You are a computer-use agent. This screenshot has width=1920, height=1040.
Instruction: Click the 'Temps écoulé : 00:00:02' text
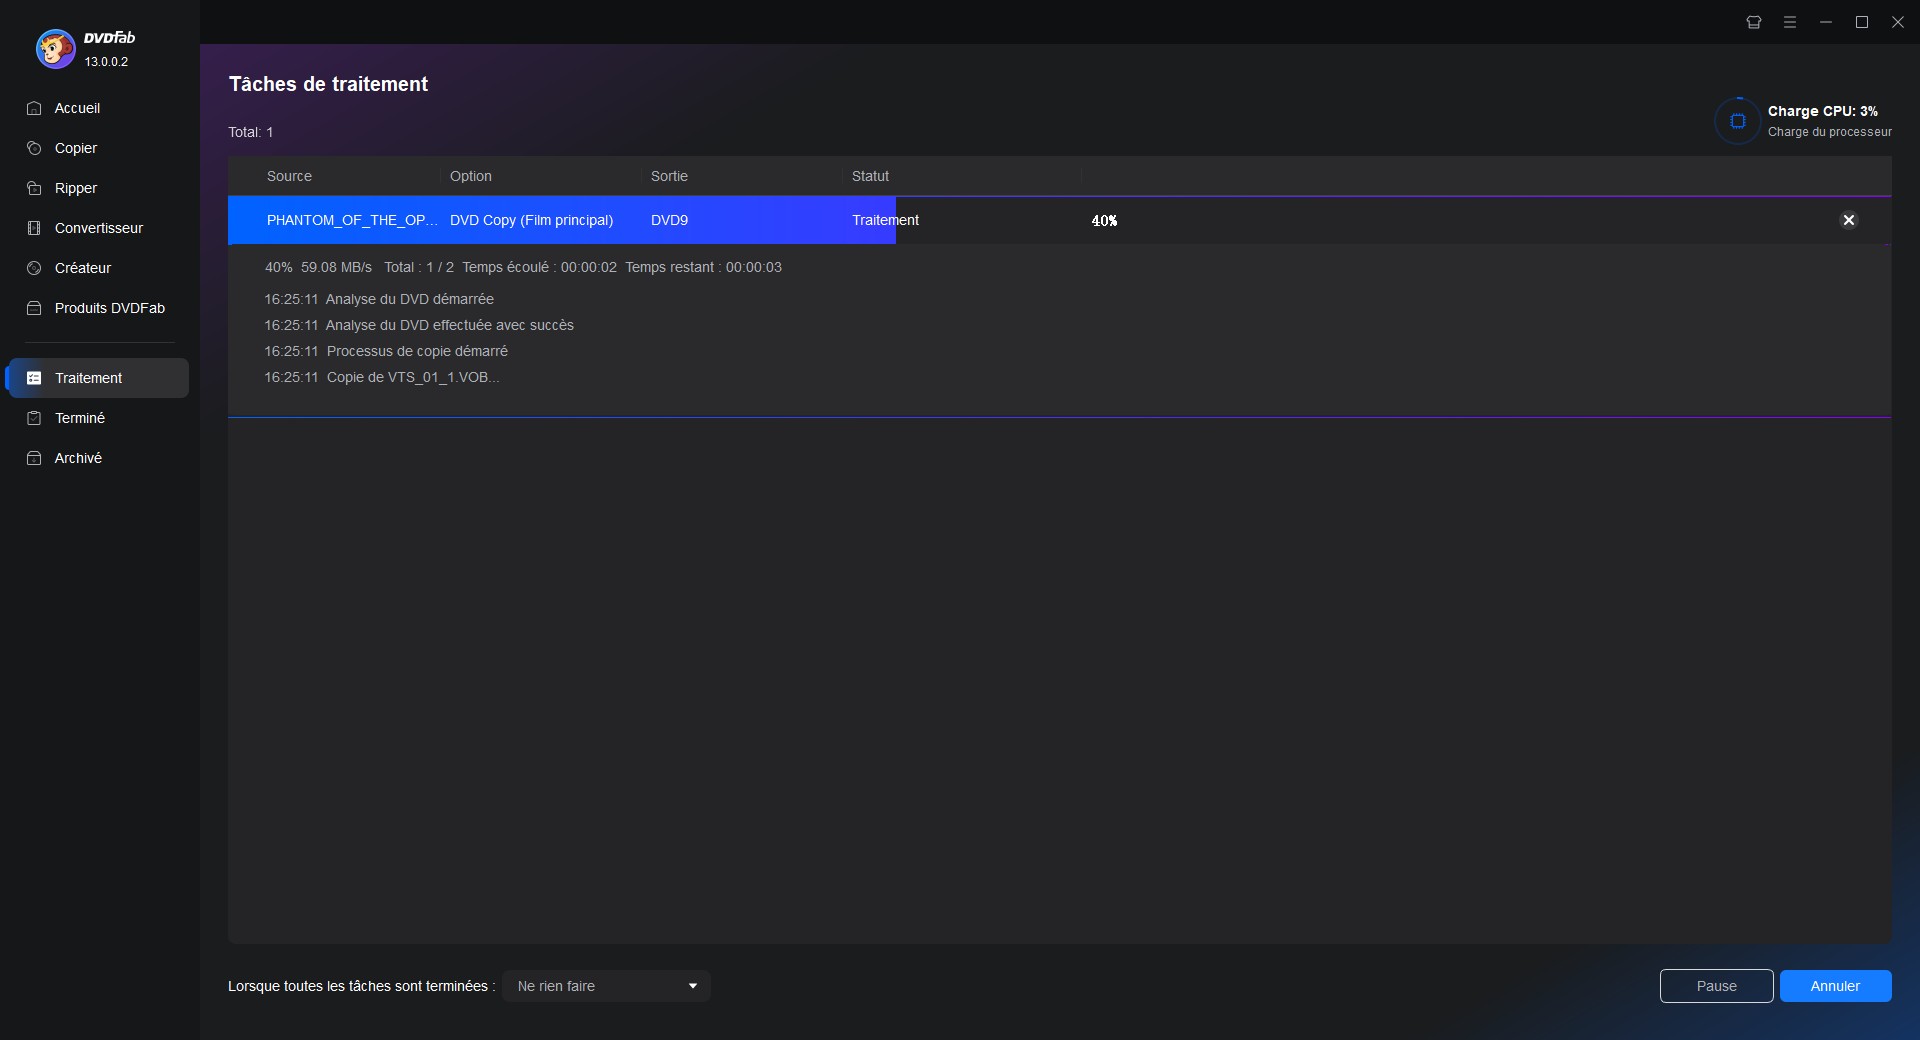[x=539, y=267]
